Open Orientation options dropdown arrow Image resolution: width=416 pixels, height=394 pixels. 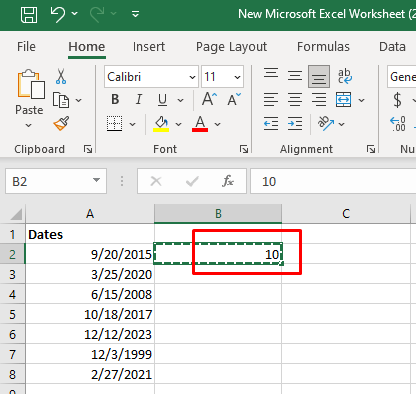(x=341, y=124)
